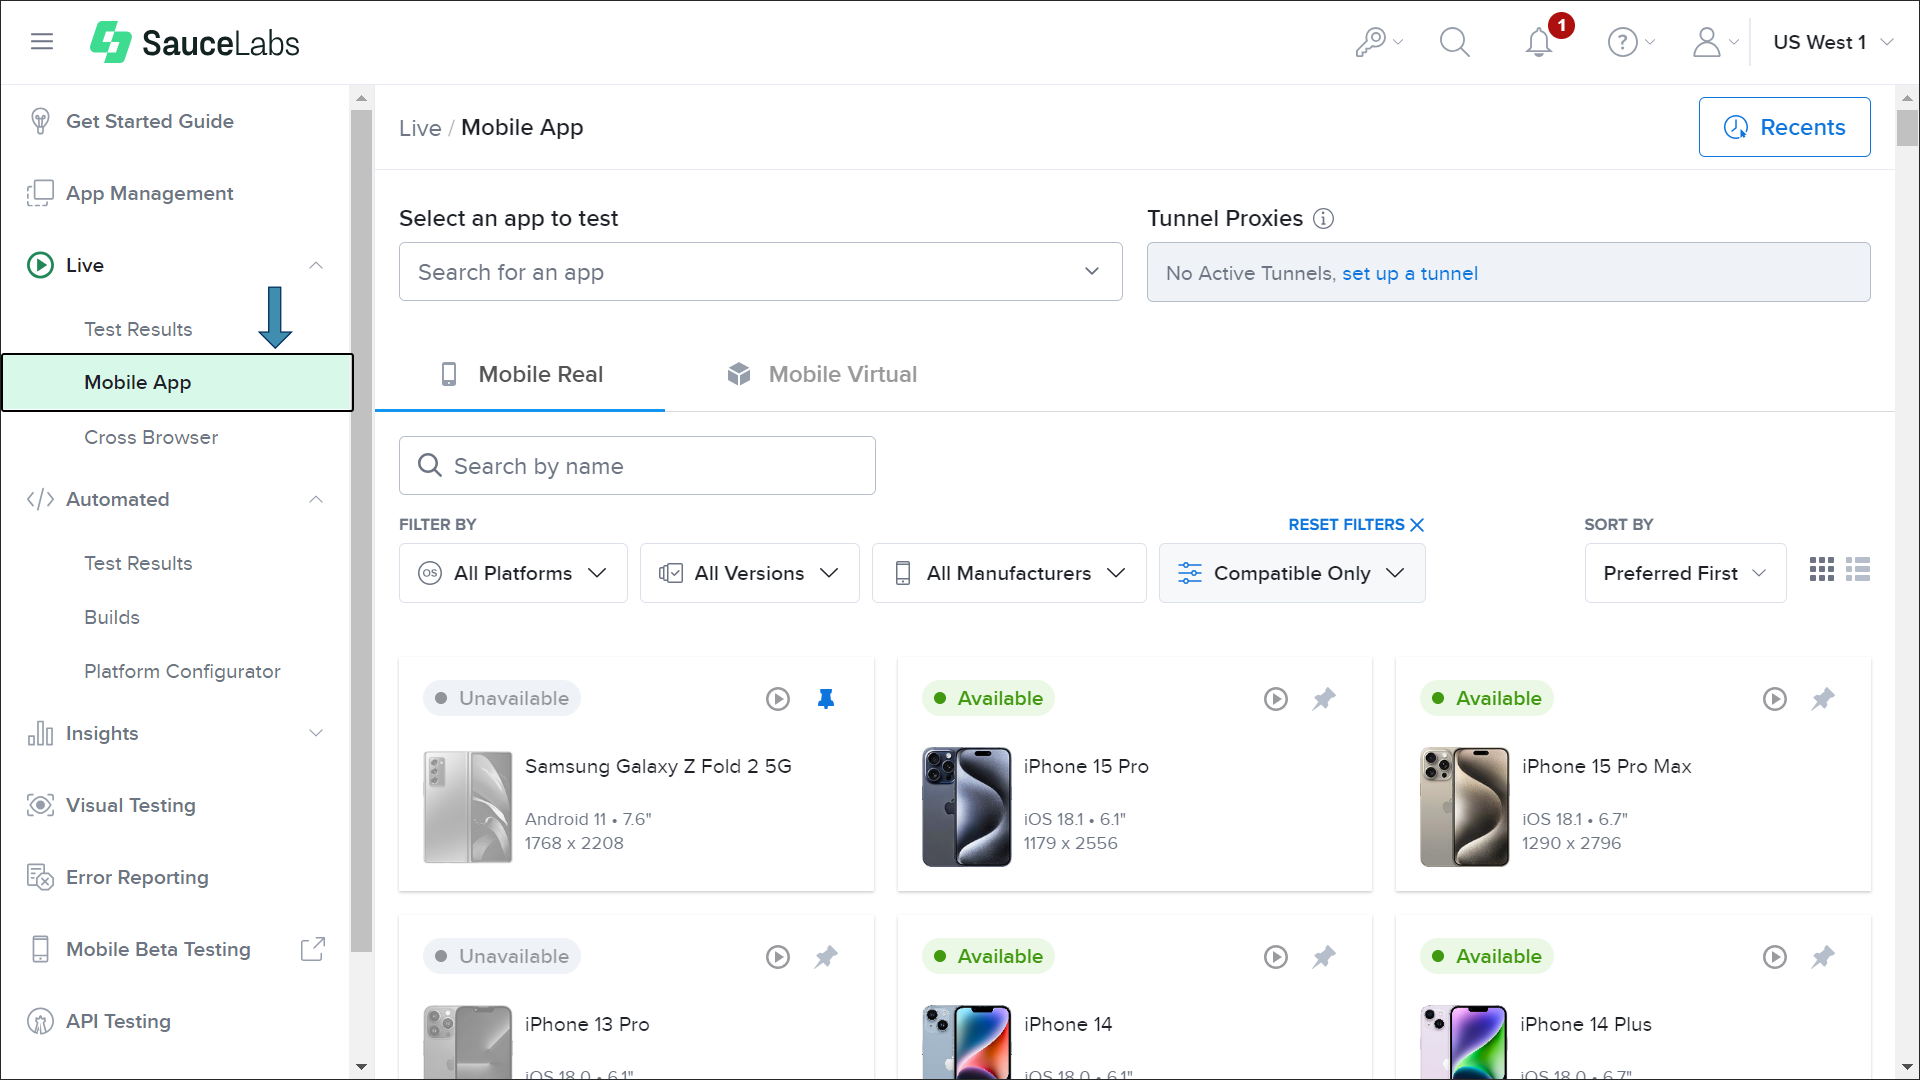Switch to grid view layout

click(x=1822, y=569)
